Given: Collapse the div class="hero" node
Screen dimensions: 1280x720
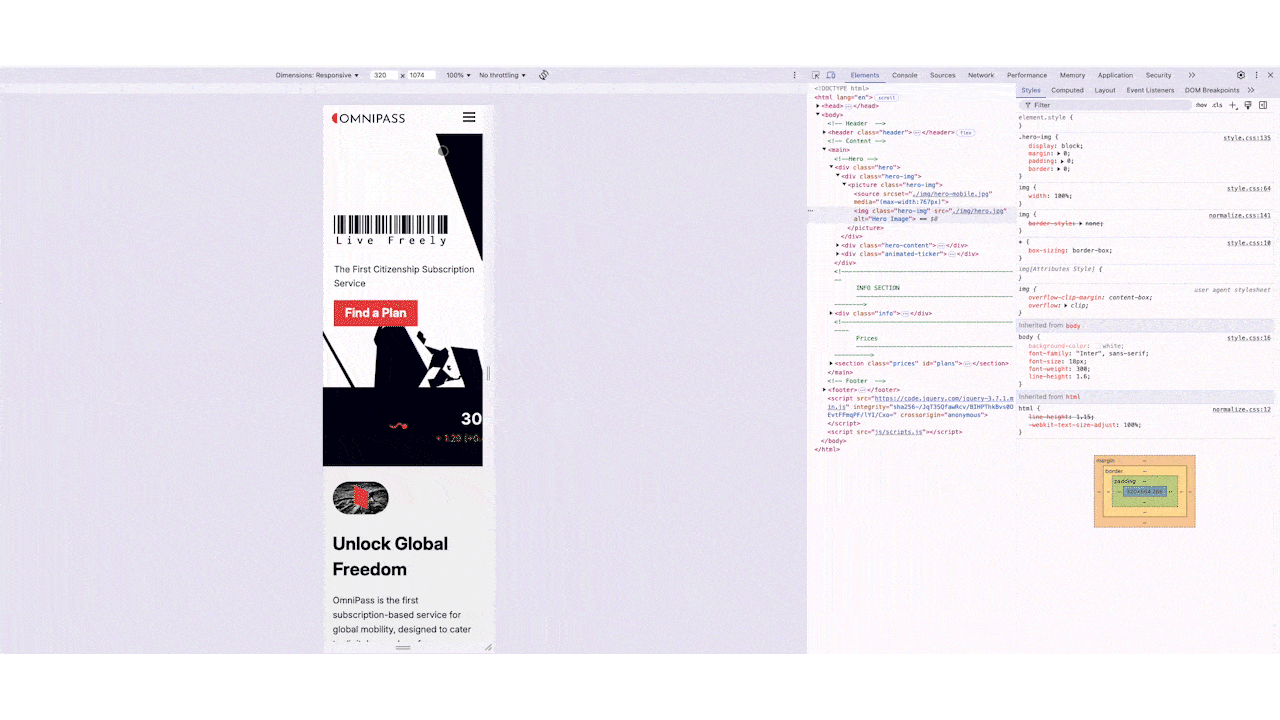Looking at the screenshot, I should (831, 167).
